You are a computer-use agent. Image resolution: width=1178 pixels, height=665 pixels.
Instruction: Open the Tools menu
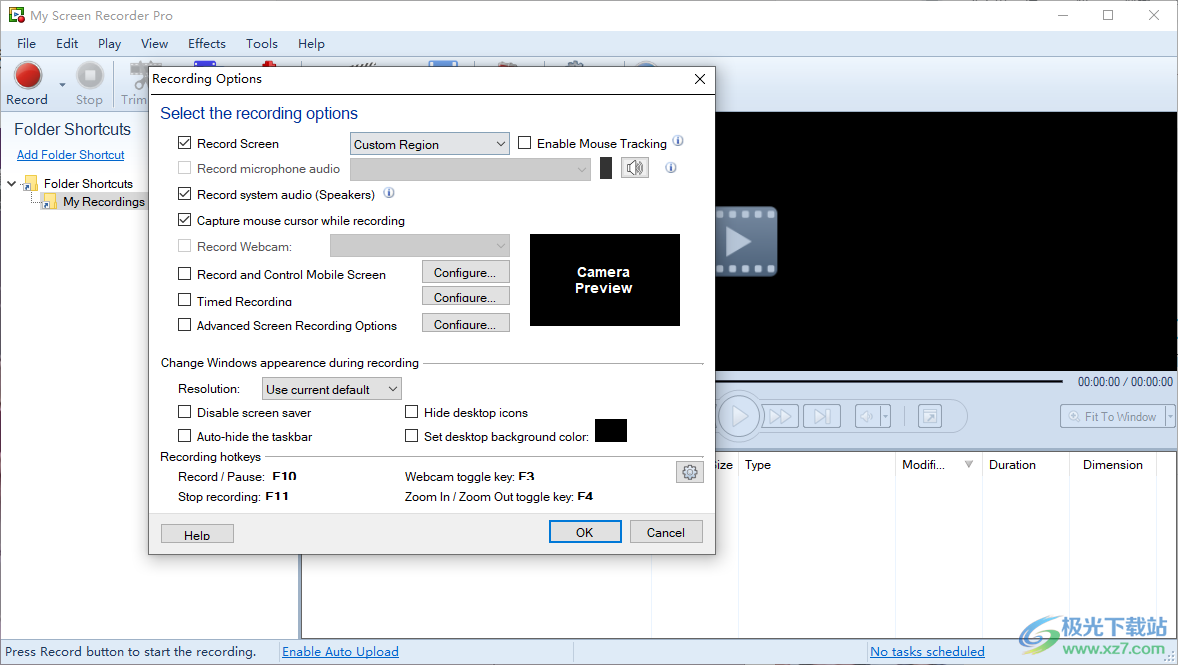tap(261, 43)
